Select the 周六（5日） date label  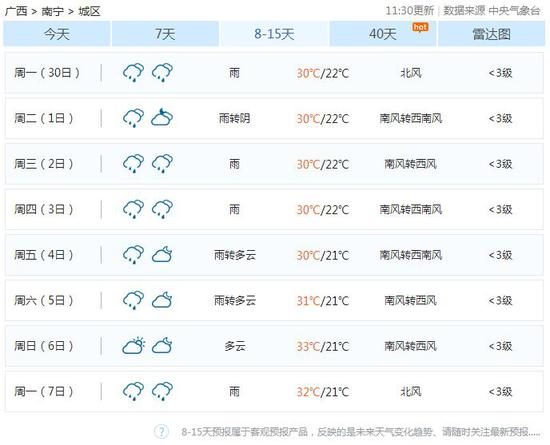pyautogui.click(x=44, y=301)
